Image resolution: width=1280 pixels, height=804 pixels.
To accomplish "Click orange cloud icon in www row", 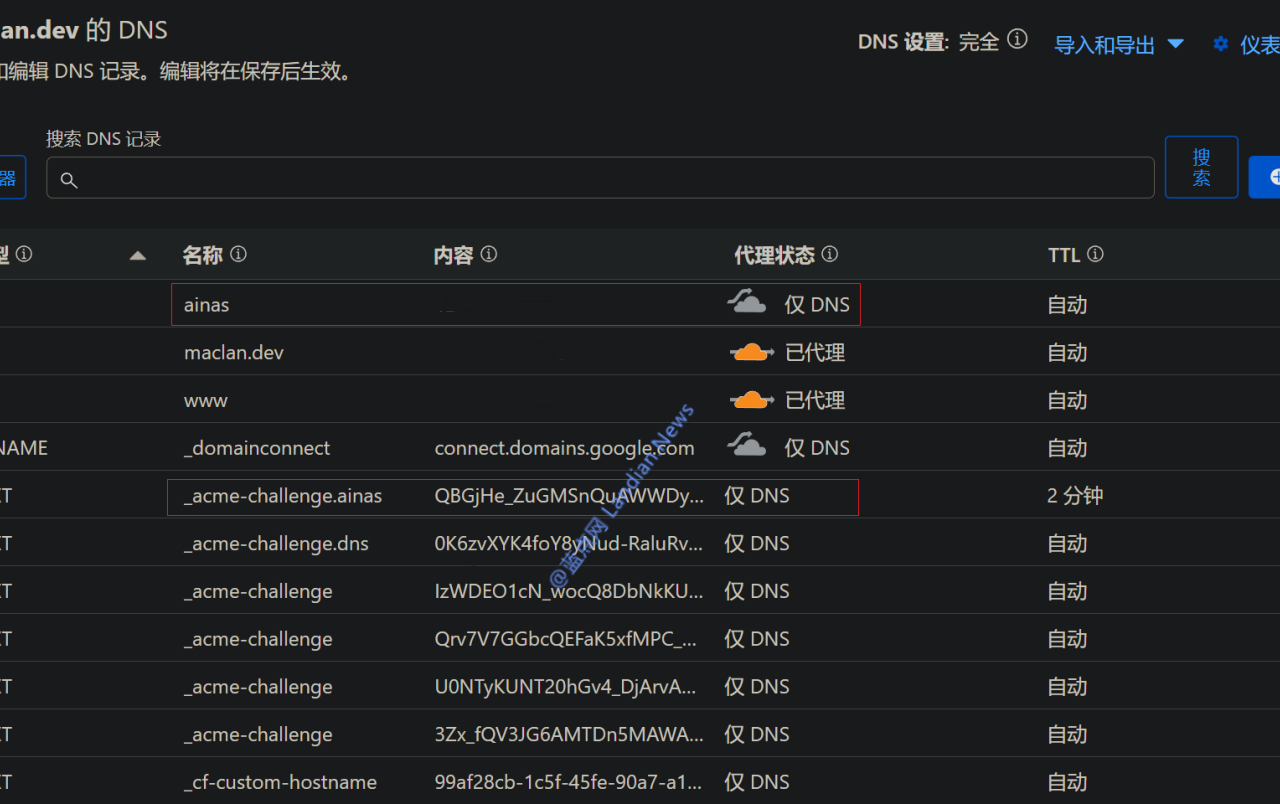I will click(752, 400).
